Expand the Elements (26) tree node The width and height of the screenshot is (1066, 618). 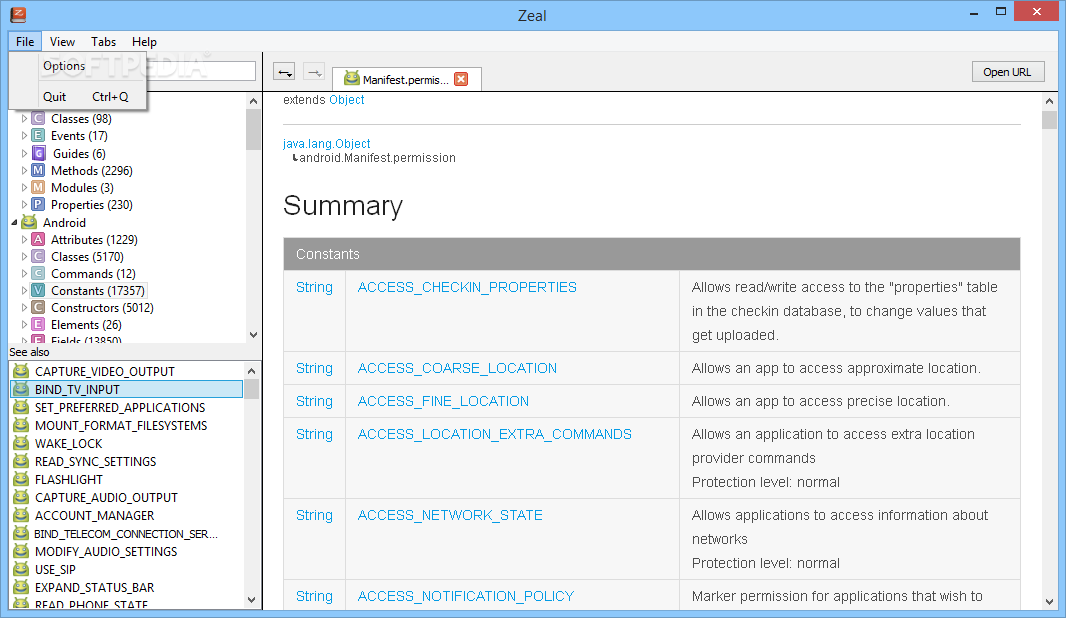[24, 324]
